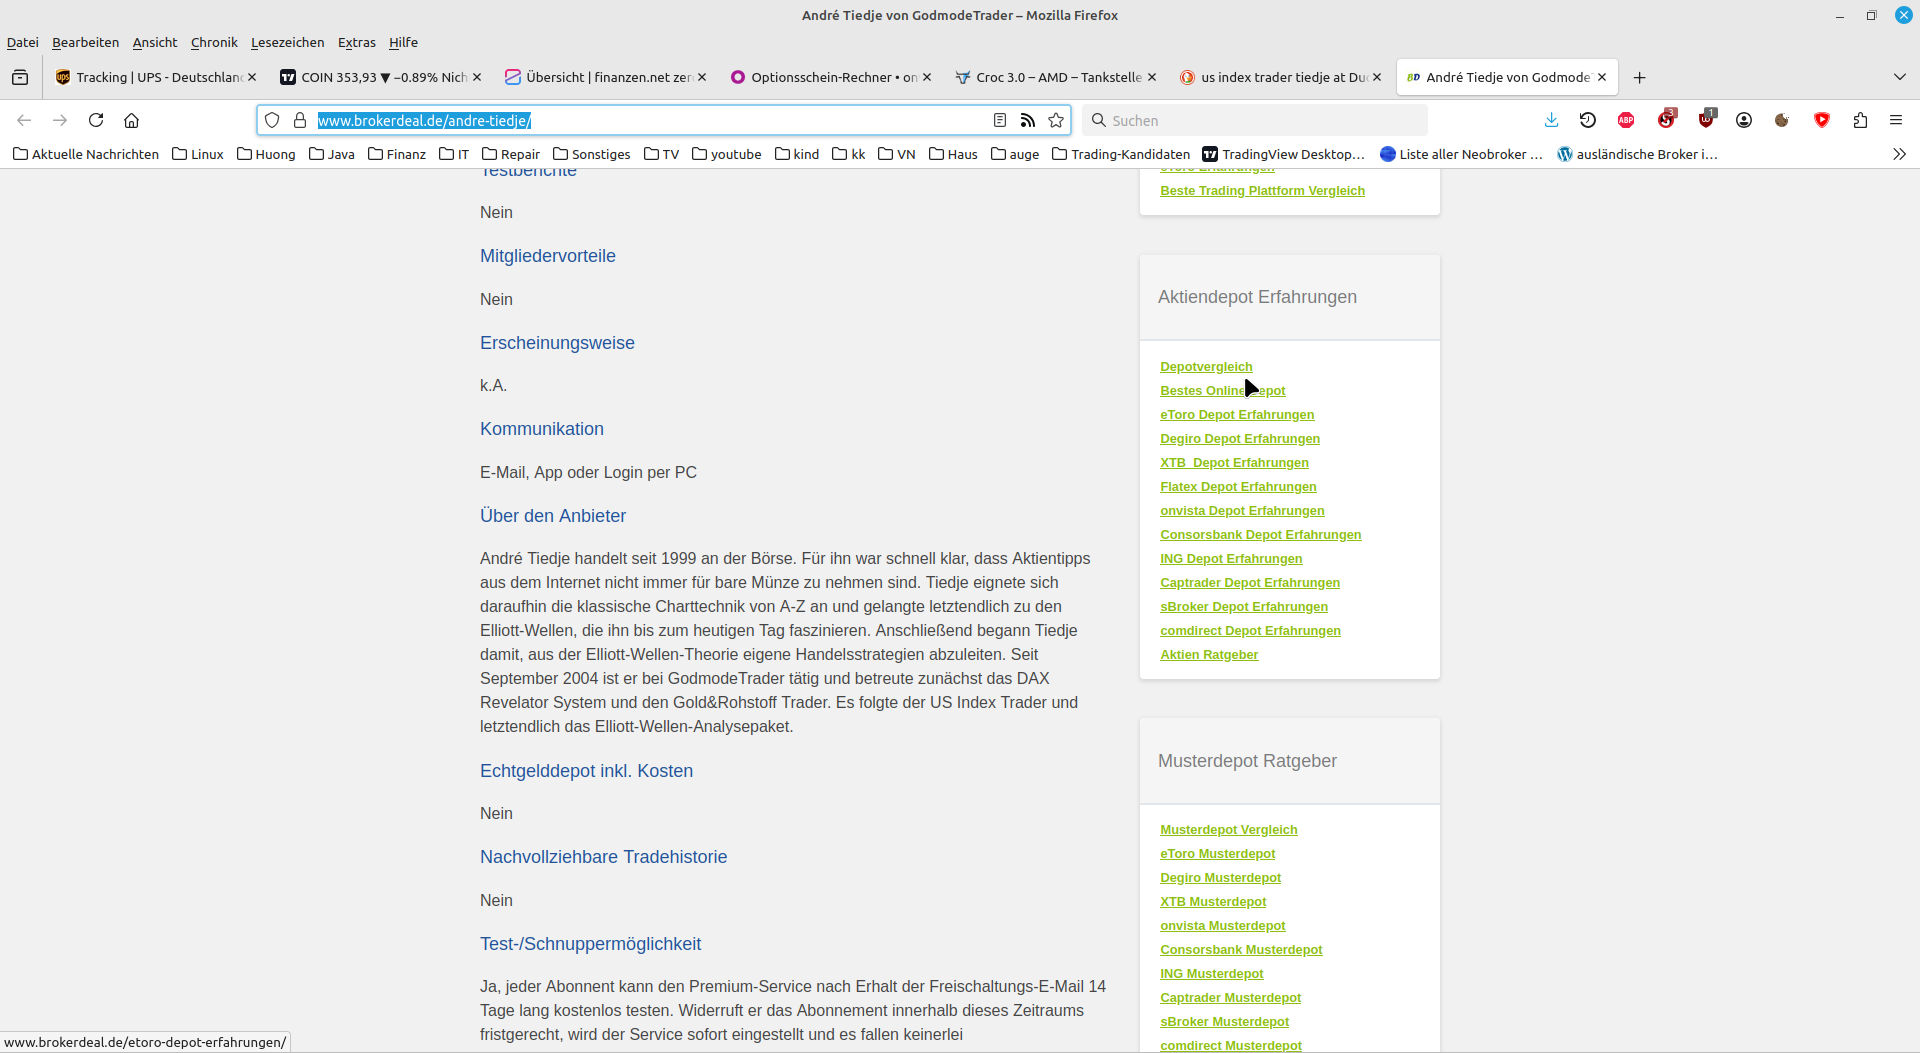Open the Firefox account icon

(1744, 120)
